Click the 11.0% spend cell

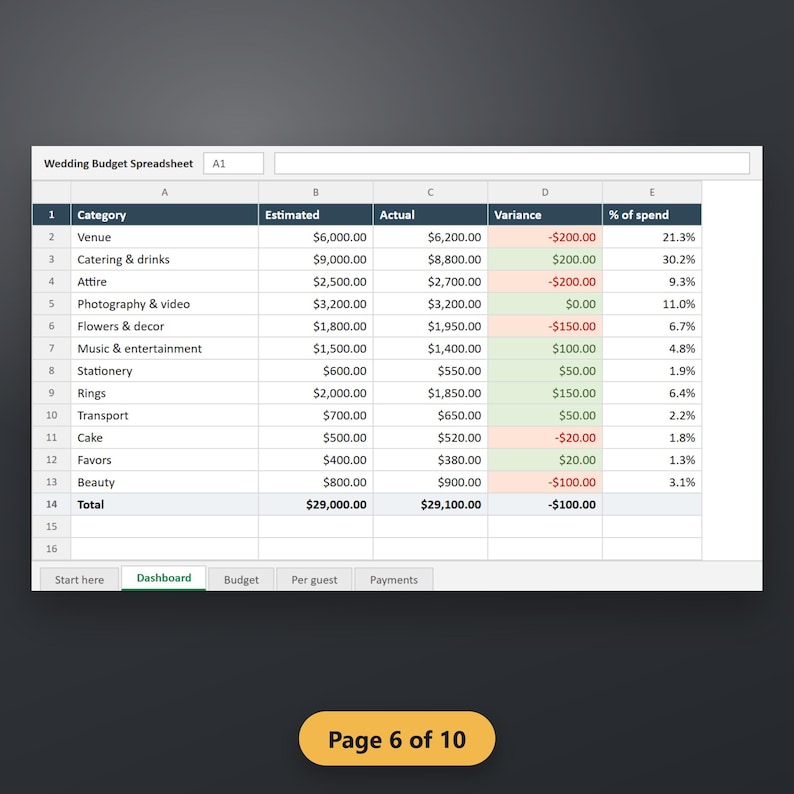tap(652, 304)
